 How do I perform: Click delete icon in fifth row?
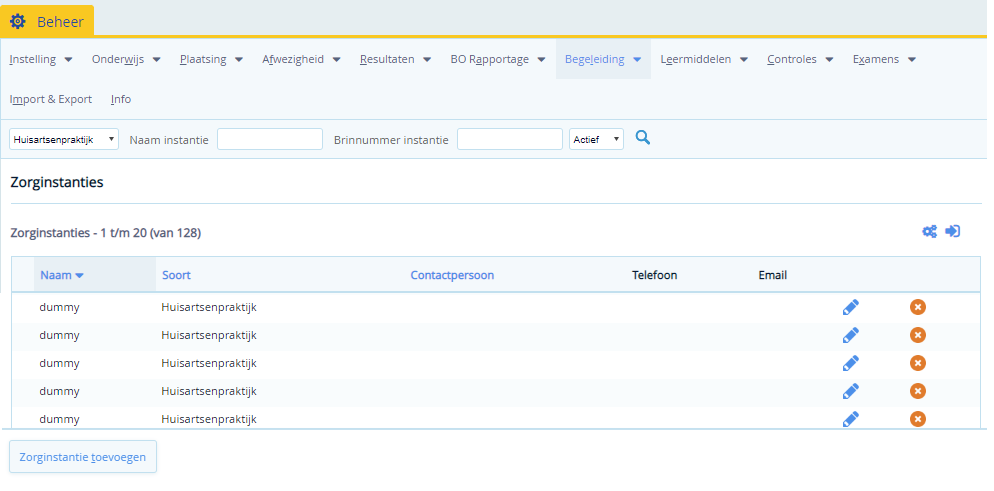coord(918,419)
